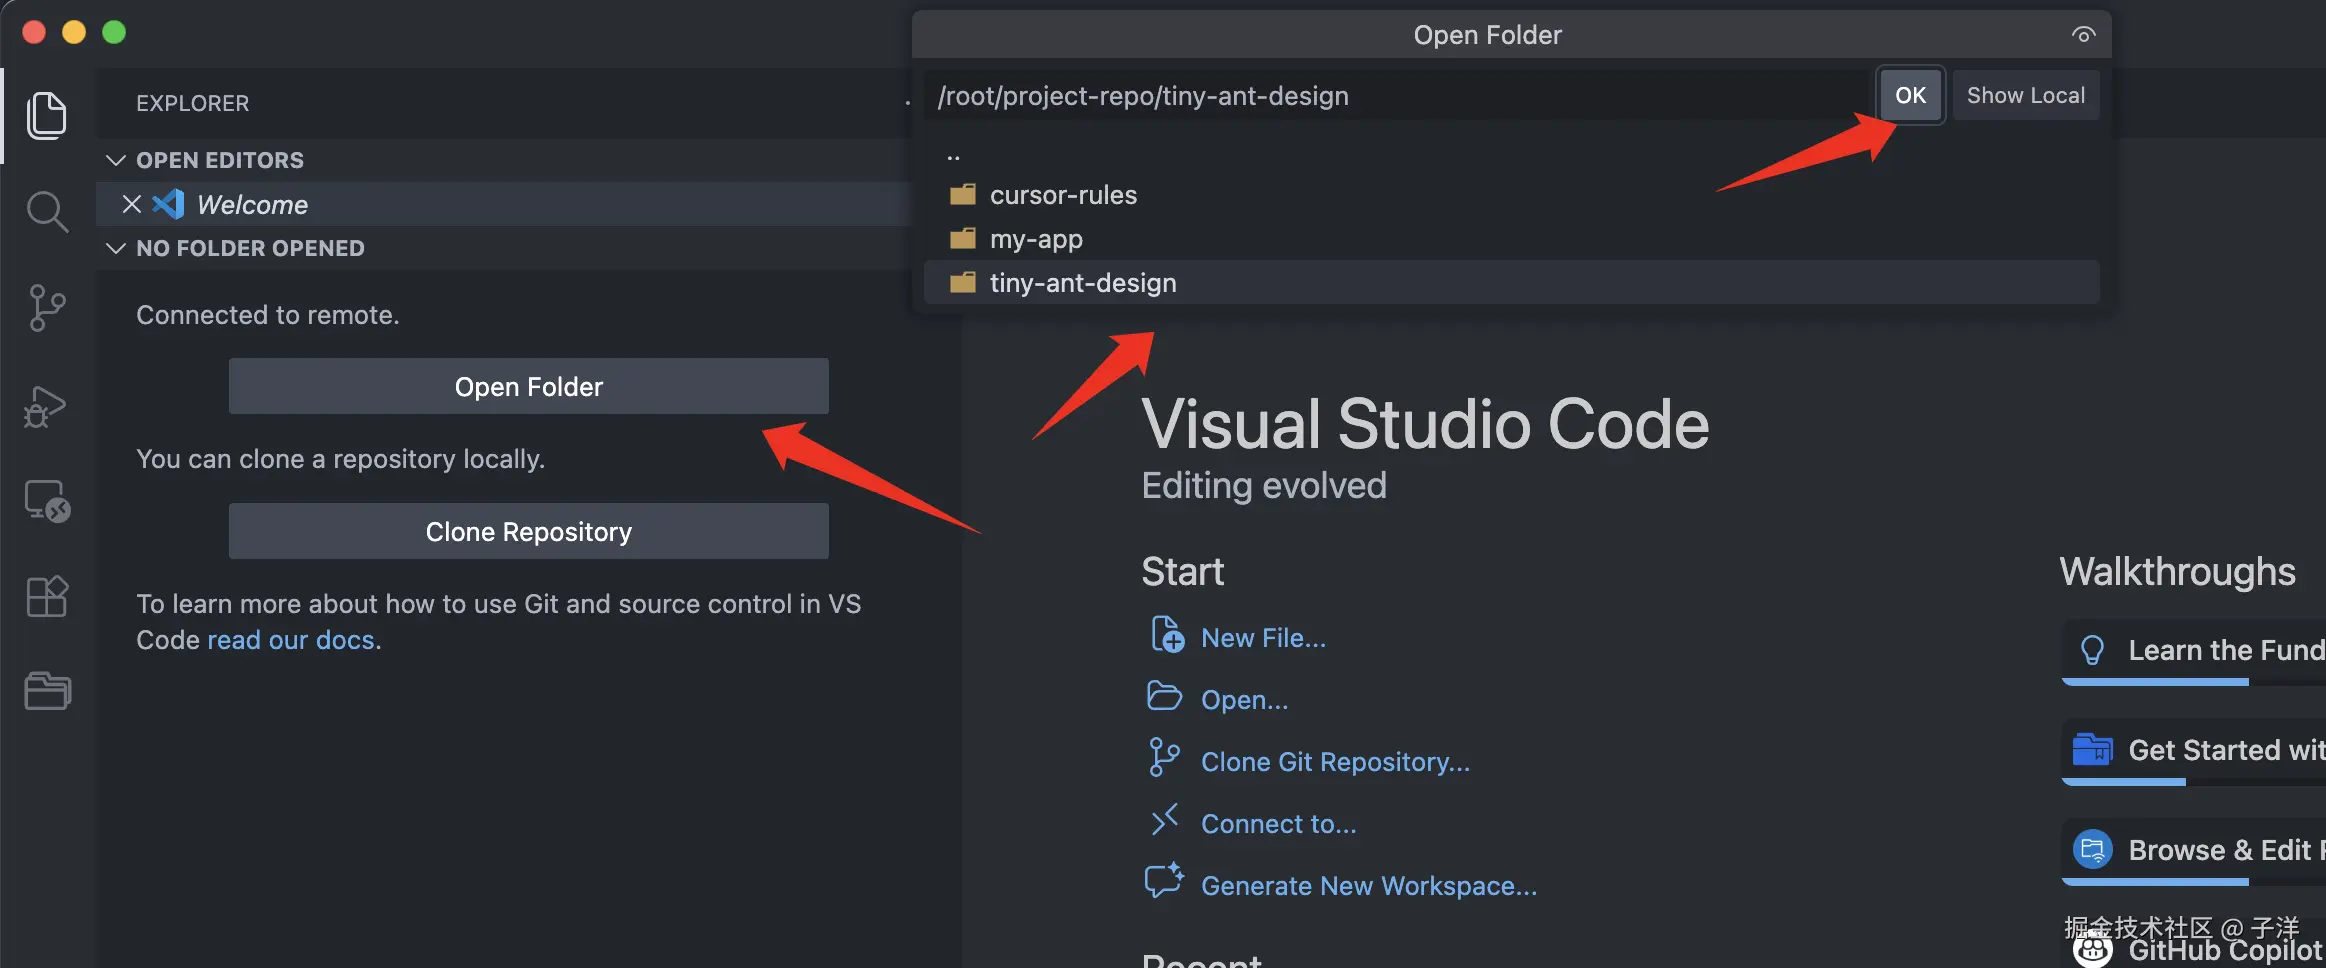Click the Clone Repository button
This screenshot has height=968, width=2326.
coord(528,531)
